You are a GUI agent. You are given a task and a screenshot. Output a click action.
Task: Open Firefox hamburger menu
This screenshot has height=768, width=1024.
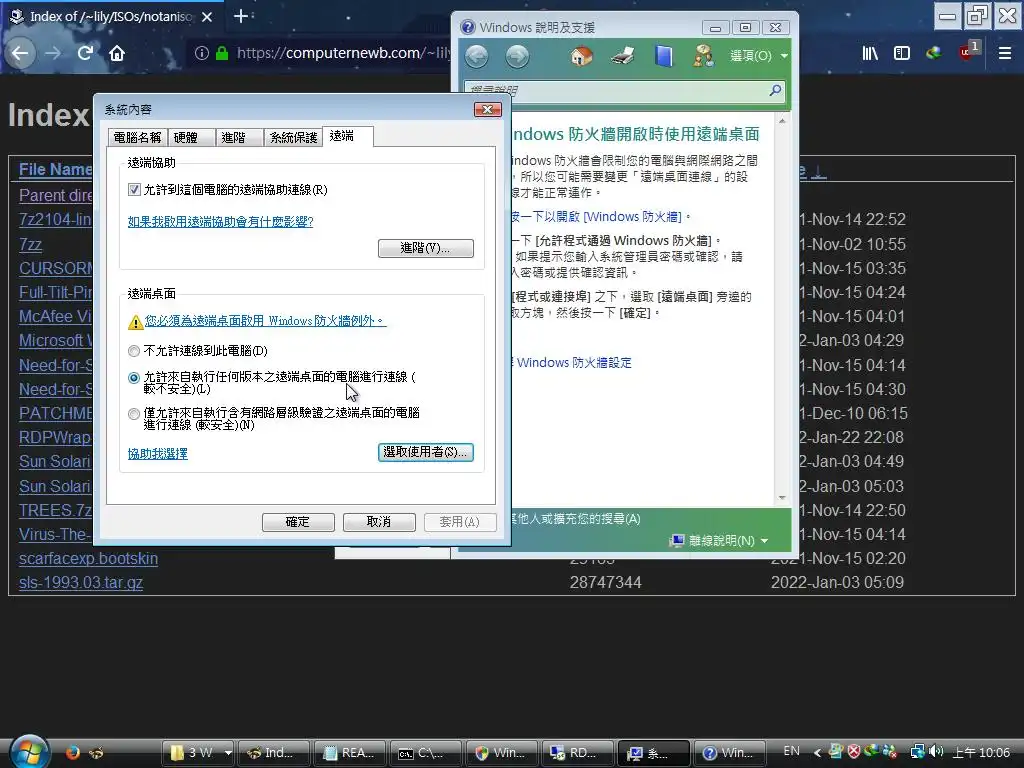[1005, 53]
